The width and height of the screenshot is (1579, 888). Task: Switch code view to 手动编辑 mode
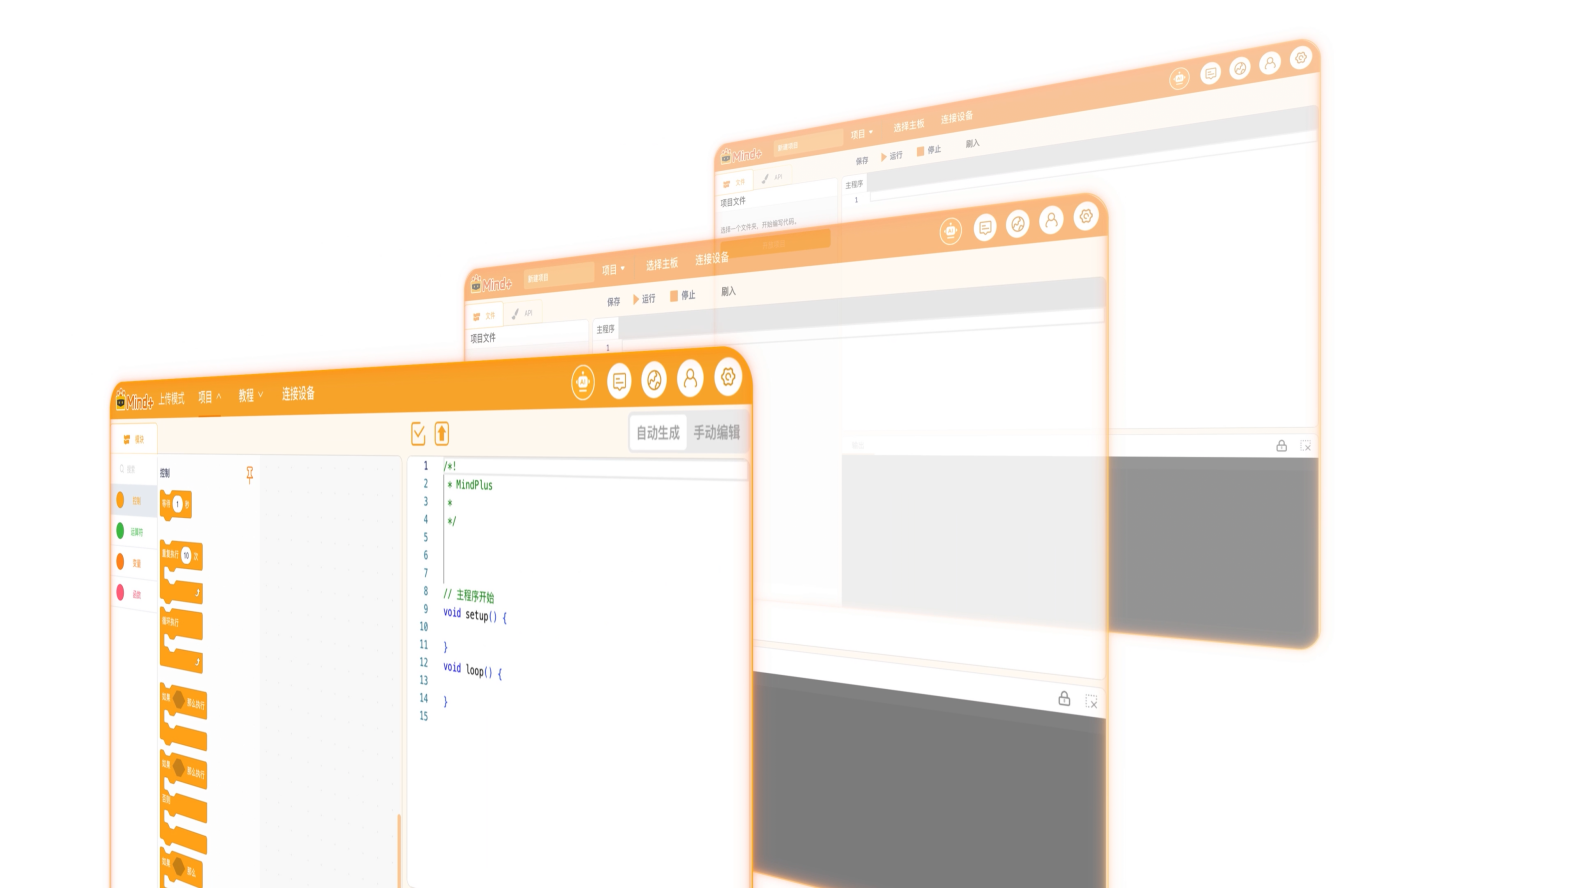coord(717,432)
